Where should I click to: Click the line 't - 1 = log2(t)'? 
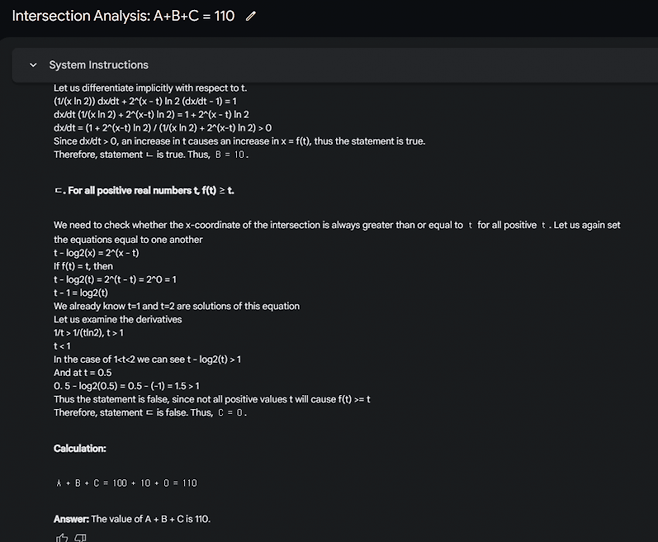point(91,292)
